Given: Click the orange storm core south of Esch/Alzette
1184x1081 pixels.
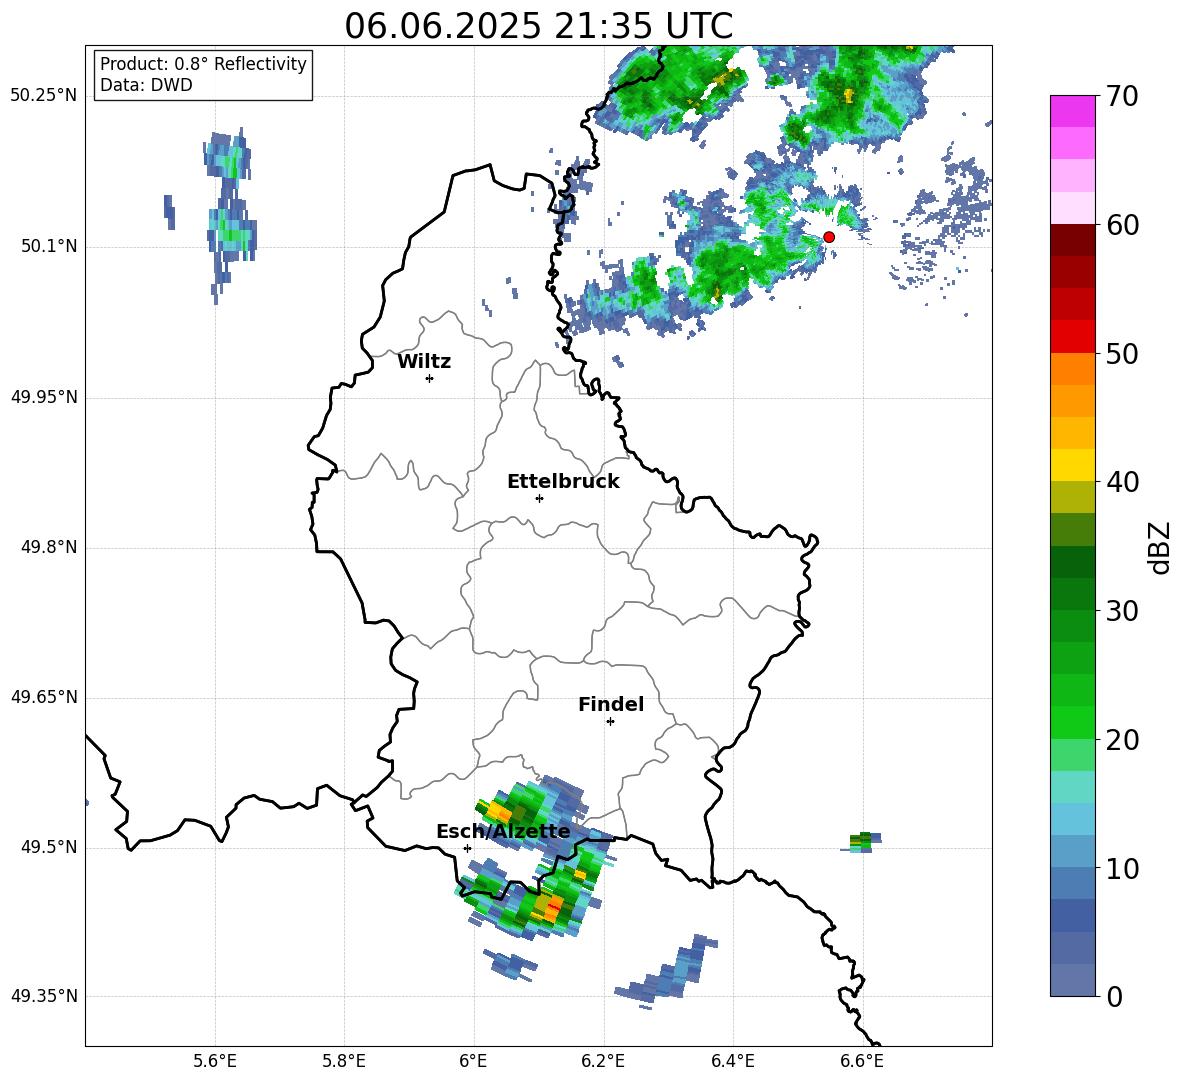Looking at the screenshot, I should tap(551, 907).
